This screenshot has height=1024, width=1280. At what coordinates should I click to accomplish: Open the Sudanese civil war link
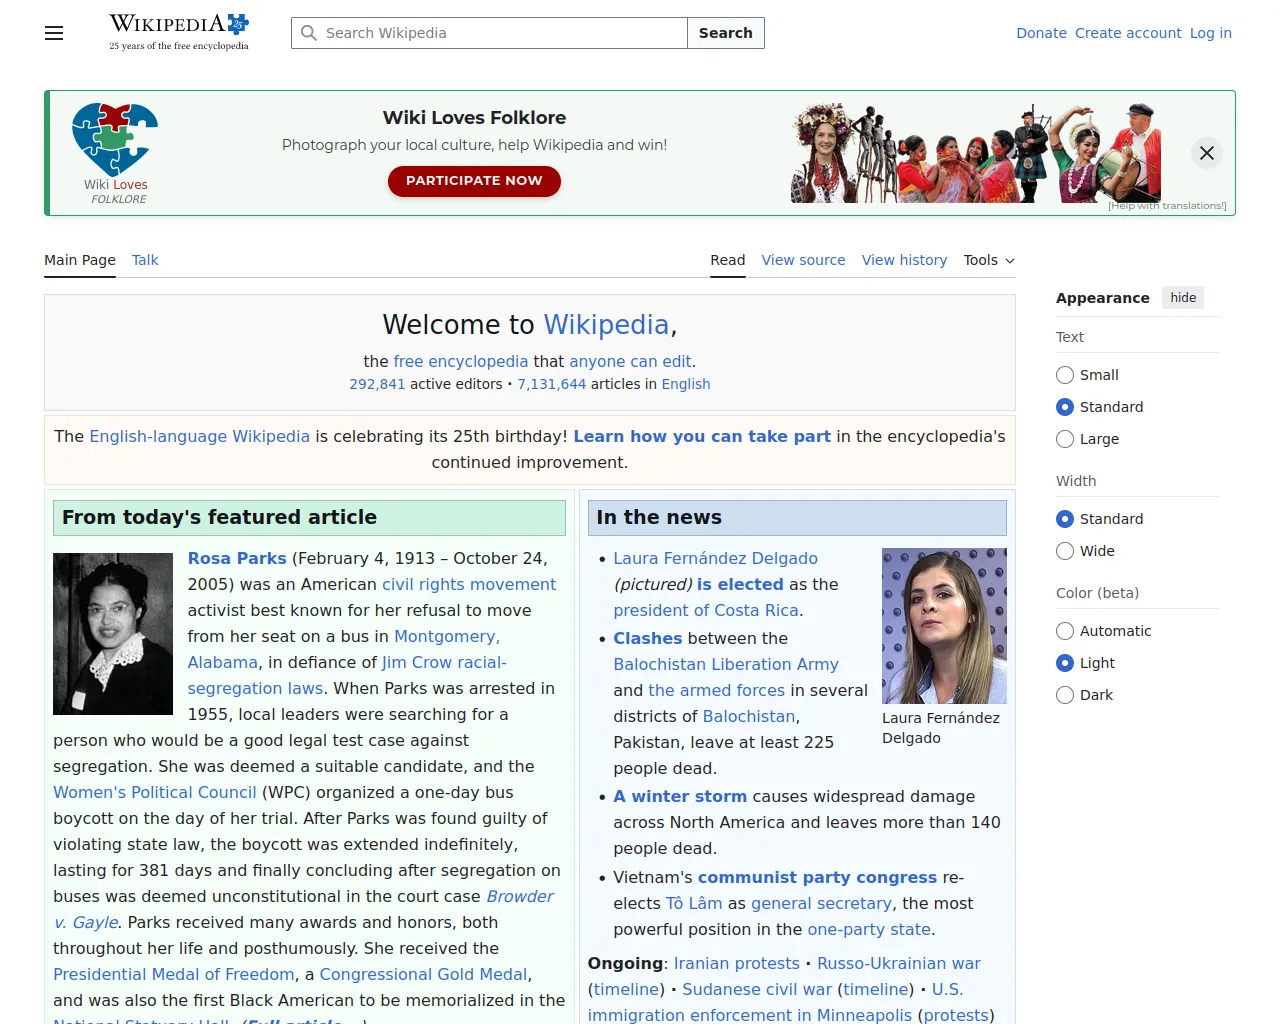pyautogui.click(x=757, y=989)
